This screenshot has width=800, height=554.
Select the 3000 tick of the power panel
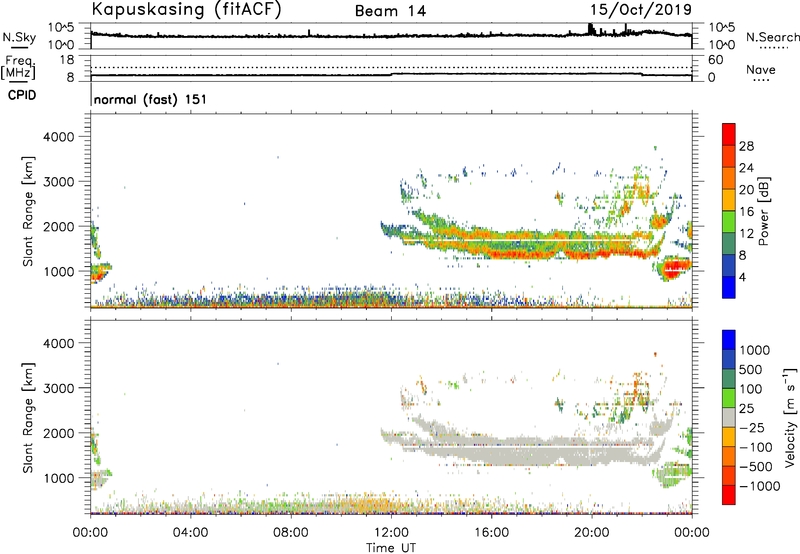58,182
